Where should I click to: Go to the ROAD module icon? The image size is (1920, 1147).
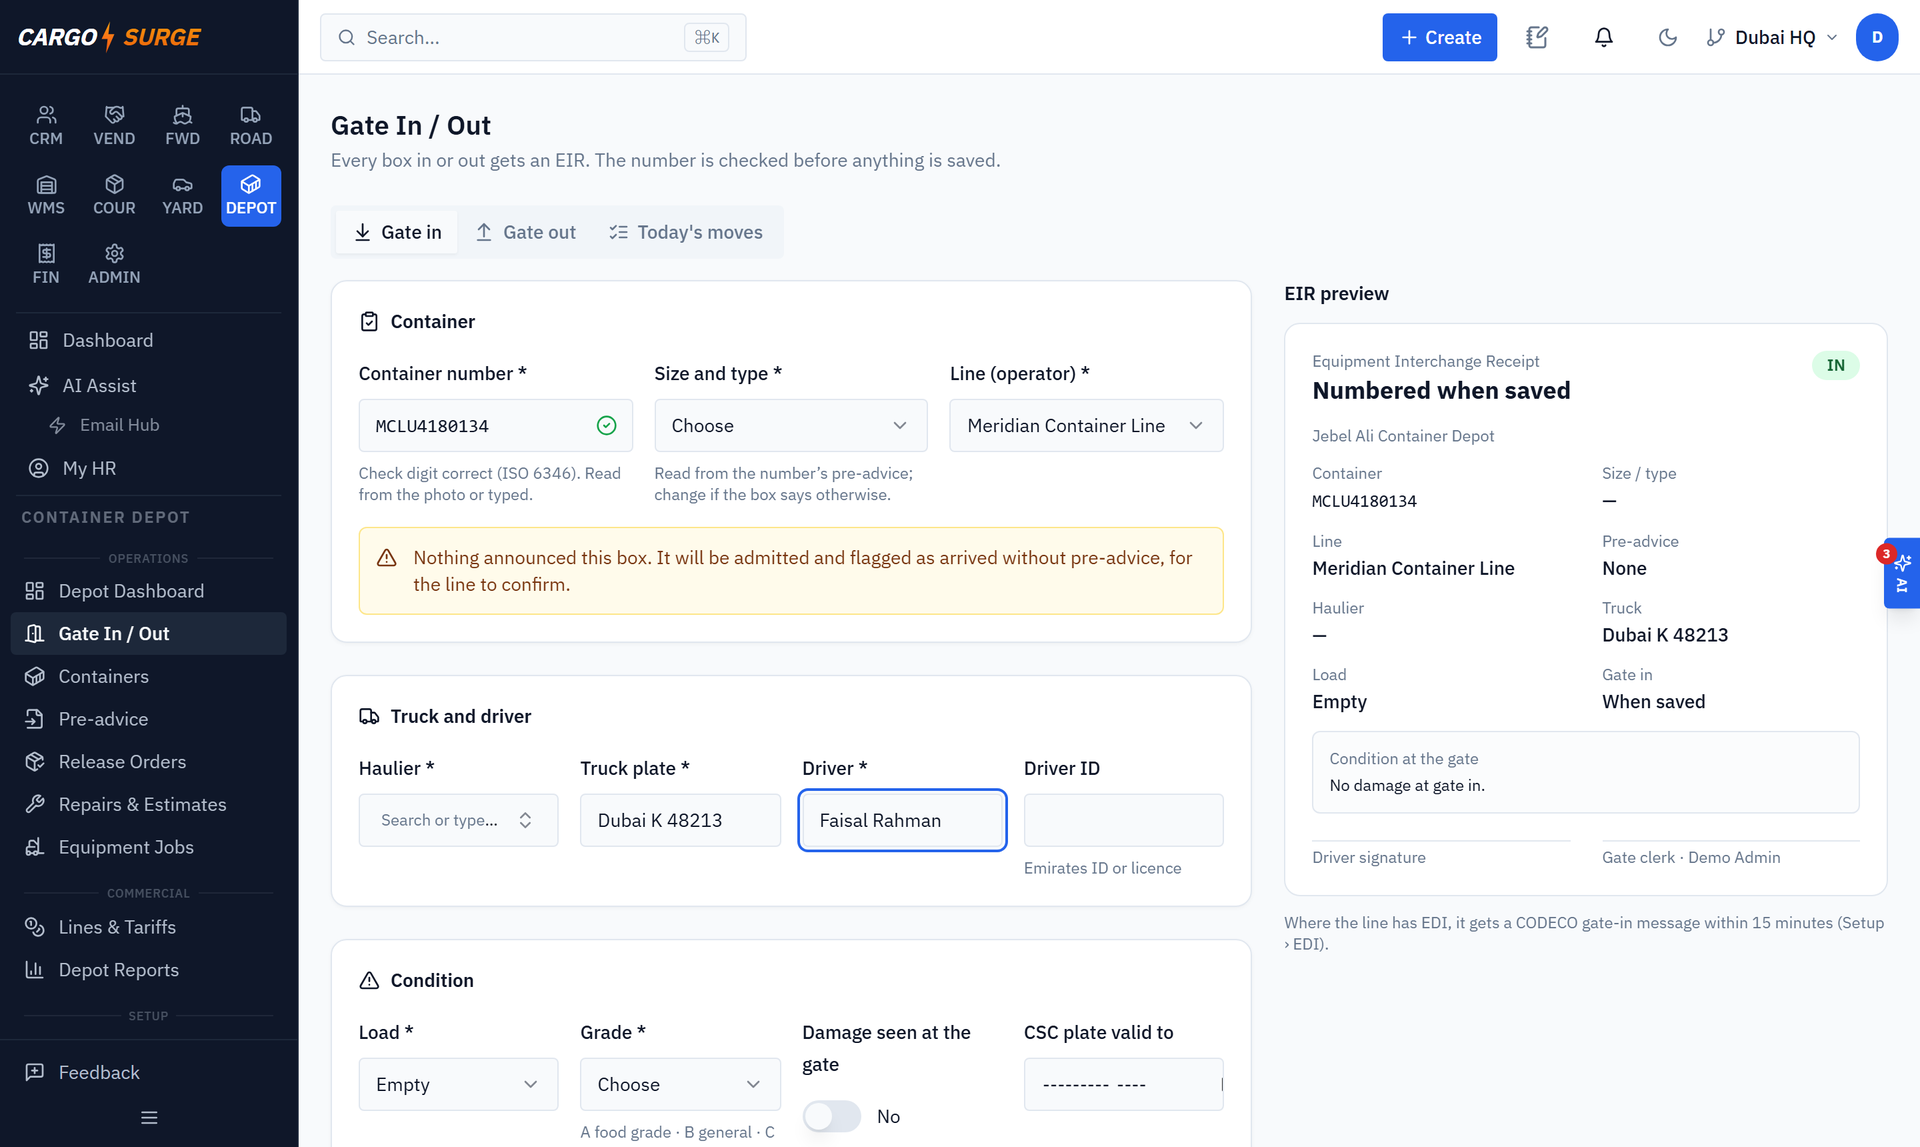251,126
